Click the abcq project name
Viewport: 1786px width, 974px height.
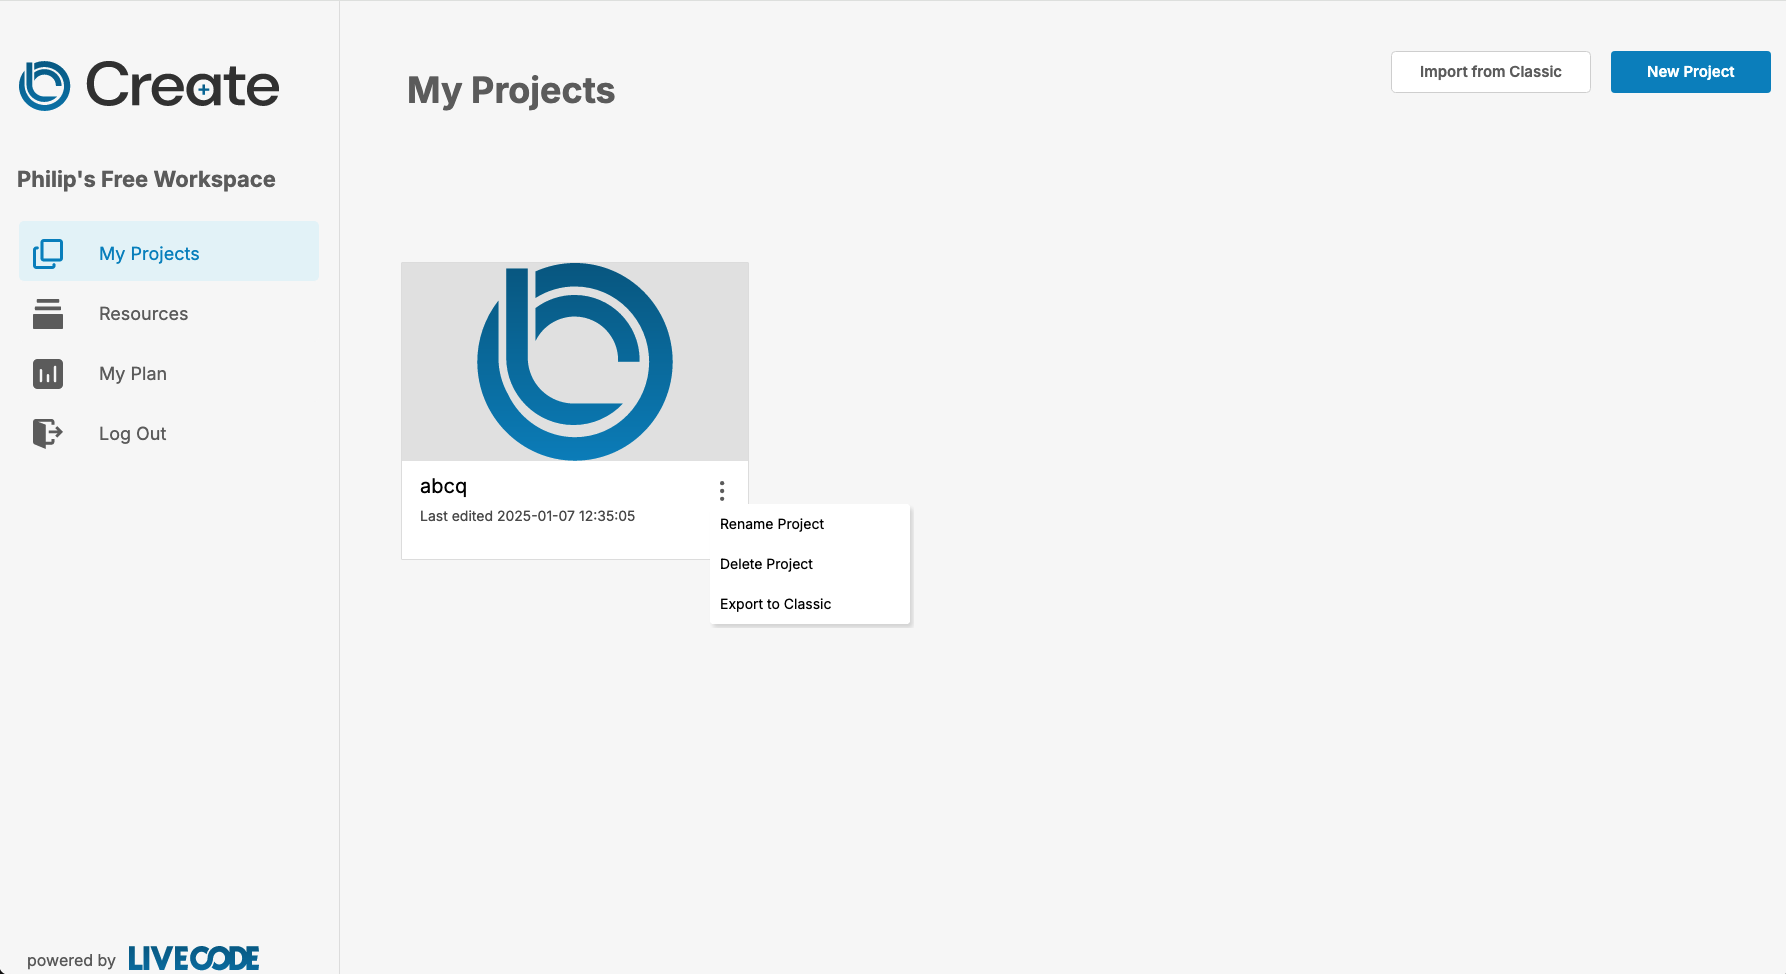point(443,487)
